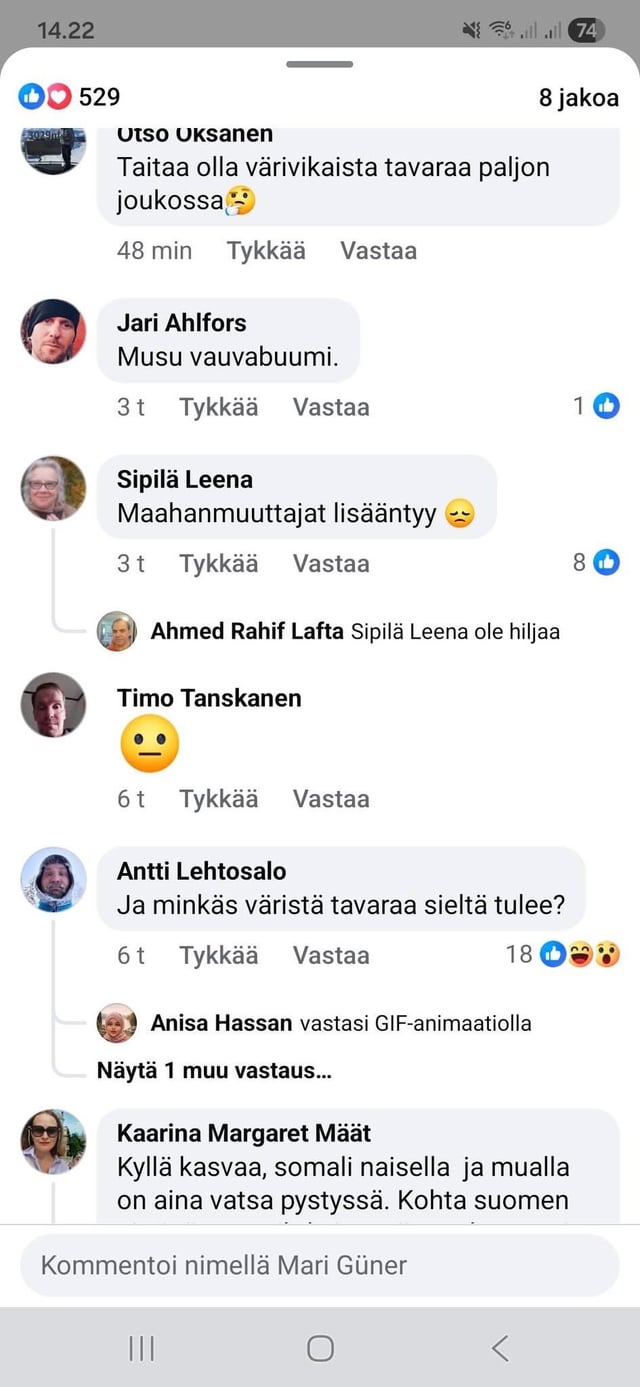The width and height of the screenshot is (640, 1387).
Task: Open the like reaction on Jari Ahlfors' comment
Action: pyautogui.click(x=606, y=406)
